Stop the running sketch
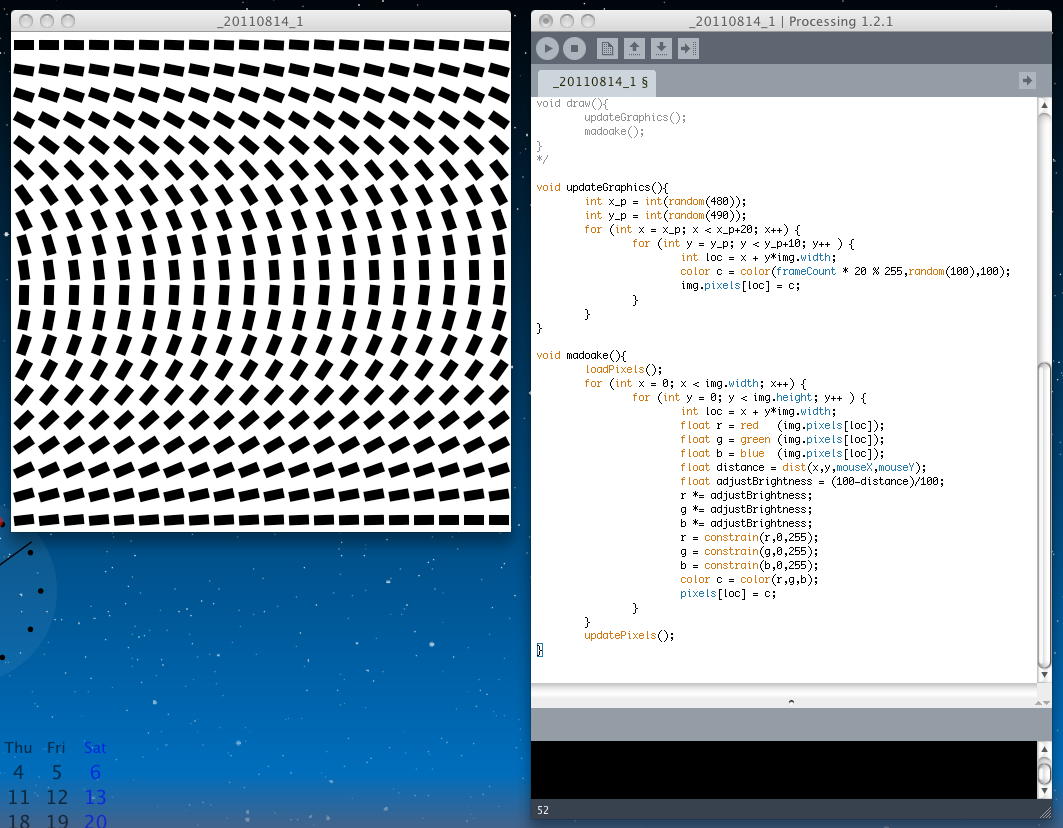Image resolution: width=1063 pixels, height=828 pixels. [574, 49]
